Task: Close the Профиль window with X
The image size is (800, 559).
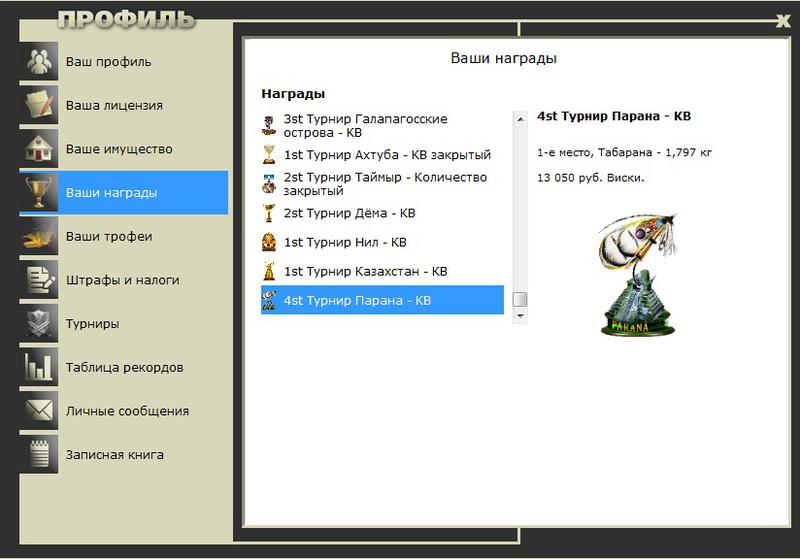Action: (783, 21)
